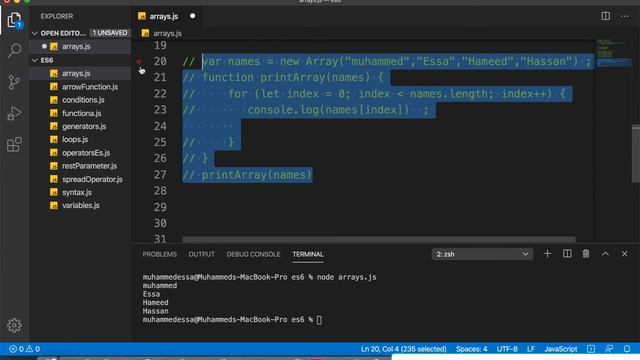Open the Search view in activity bar
The height and width of the screenshot is (360, 640).
[x=15, y=50]
